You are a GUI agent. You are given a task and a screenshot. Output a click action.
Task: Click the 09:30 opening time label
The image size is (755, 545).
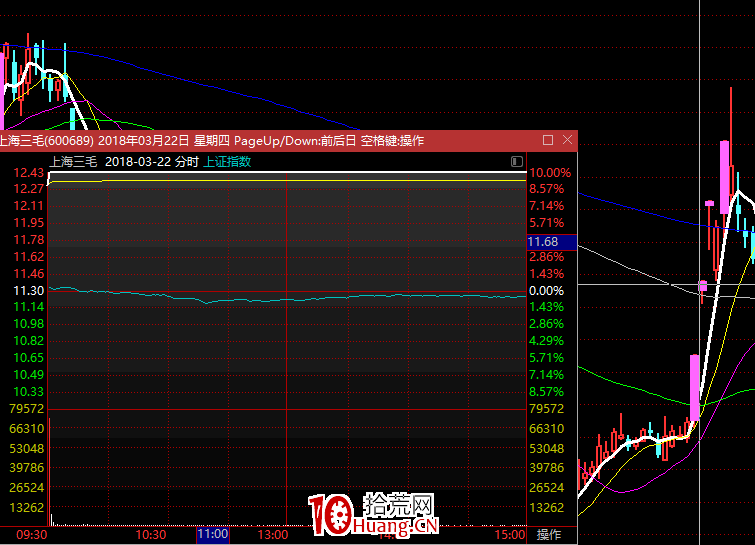point(31,534)
